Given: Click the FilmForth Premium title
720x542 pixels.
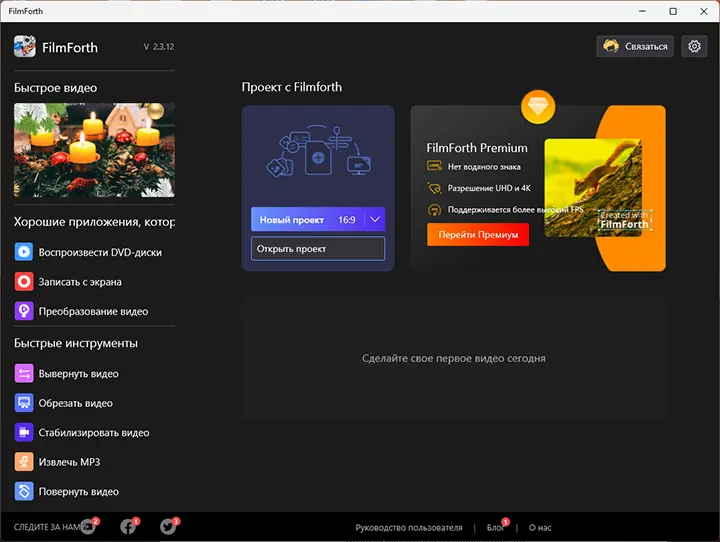Looking at the screenshot, I should click(477, 148).
